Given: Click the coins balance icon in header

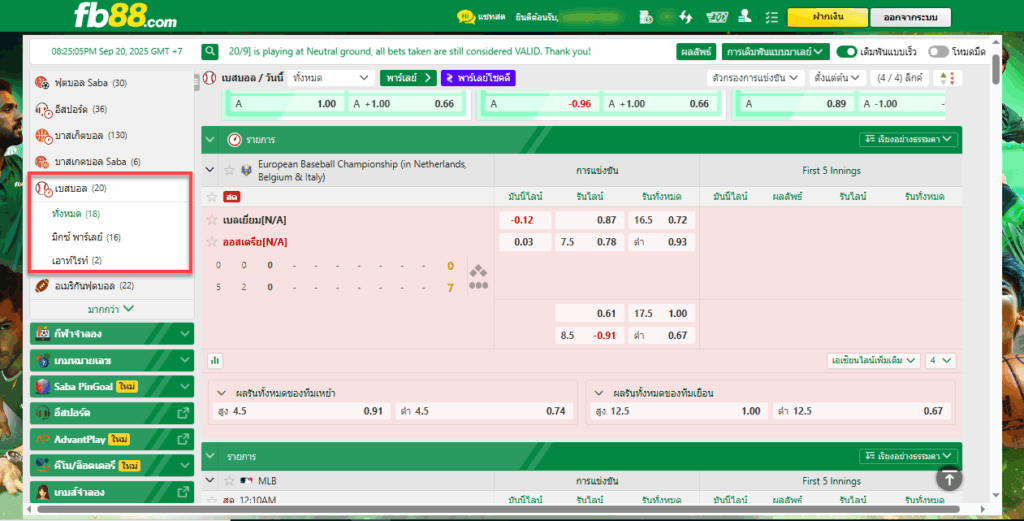Looking at the screenshot, I should (x=646, y=17).
